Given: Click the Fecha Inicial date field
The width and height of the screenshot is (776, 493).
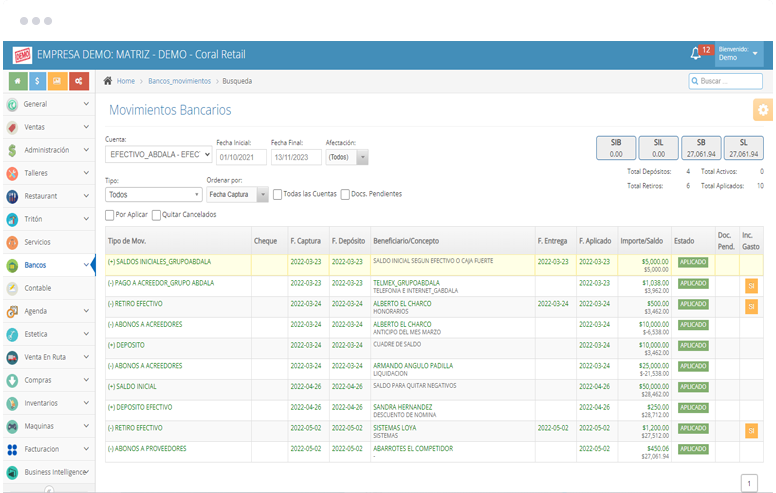Looking at the screenshot, I should pos(242,157).
